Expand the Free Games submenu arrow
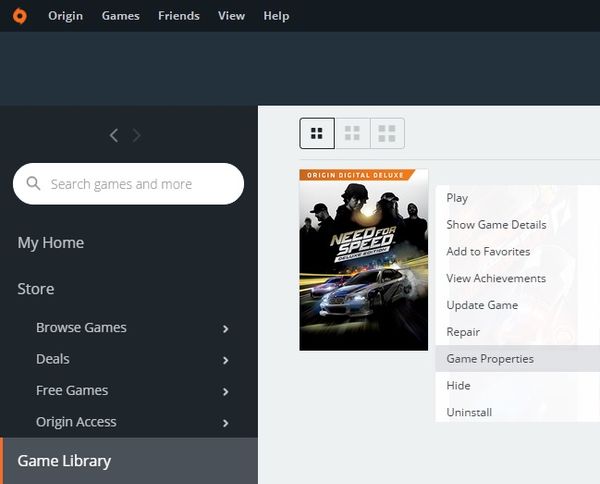Viewport: 600px width, 484px height. pos(226,391)
